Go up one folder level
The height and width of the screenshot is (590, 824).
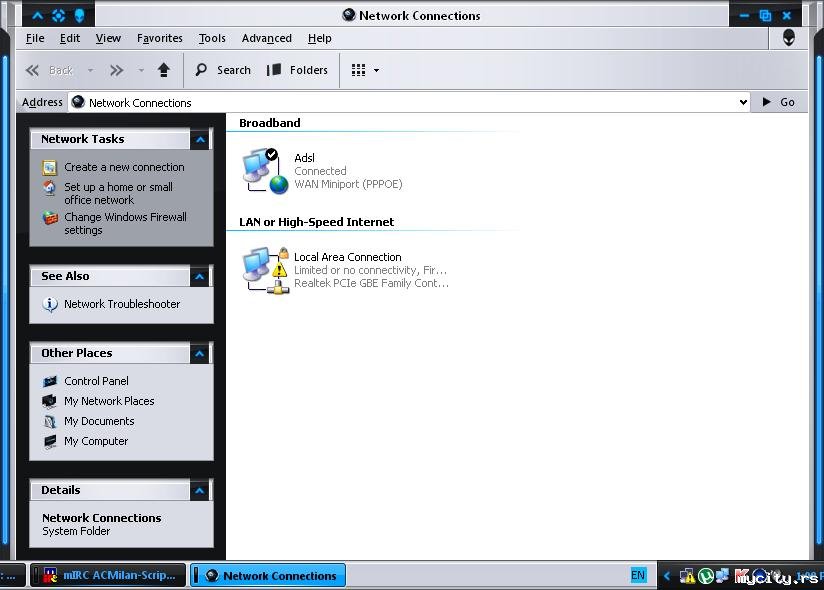pos(163,70)
